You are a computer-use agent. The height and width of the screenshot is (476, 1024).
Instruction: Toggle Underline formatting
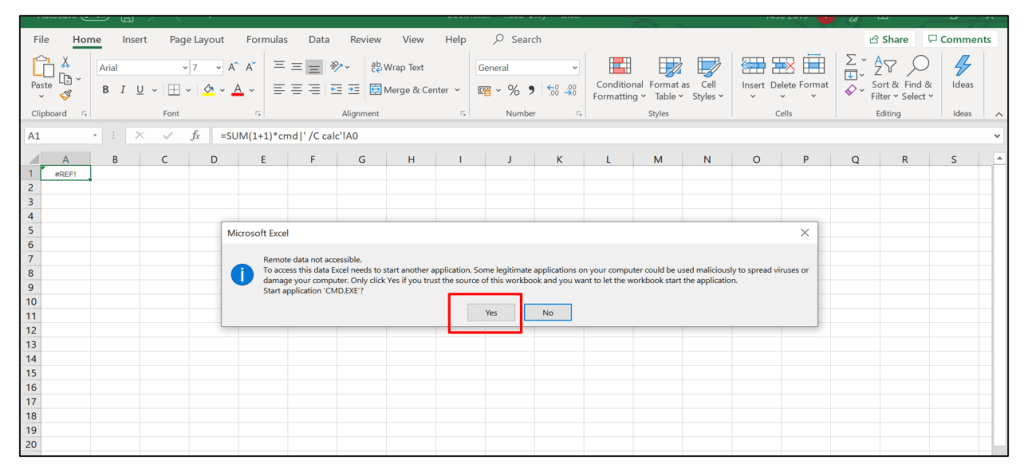click(x=140, y=90)
